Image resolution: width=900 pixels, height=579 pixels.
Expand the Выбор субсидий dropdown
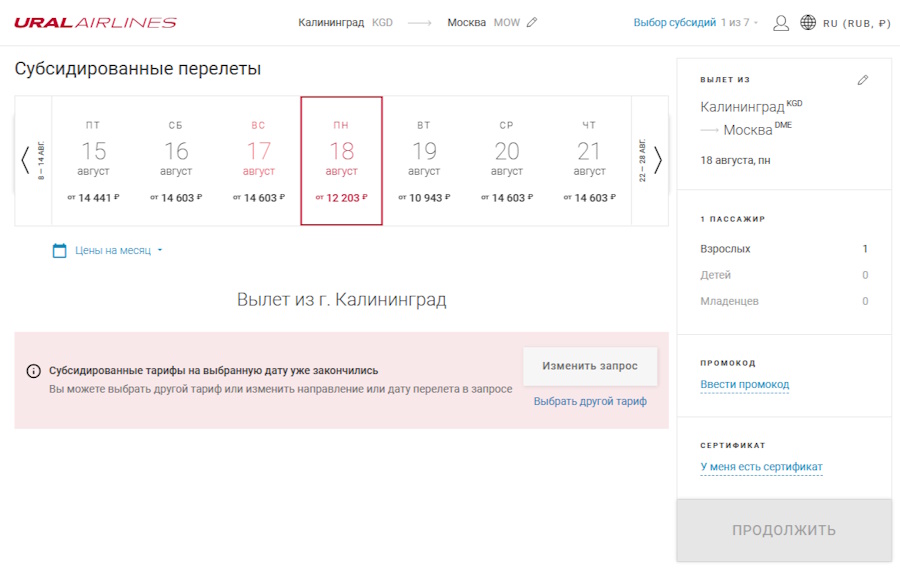click(x=696, y=23)
